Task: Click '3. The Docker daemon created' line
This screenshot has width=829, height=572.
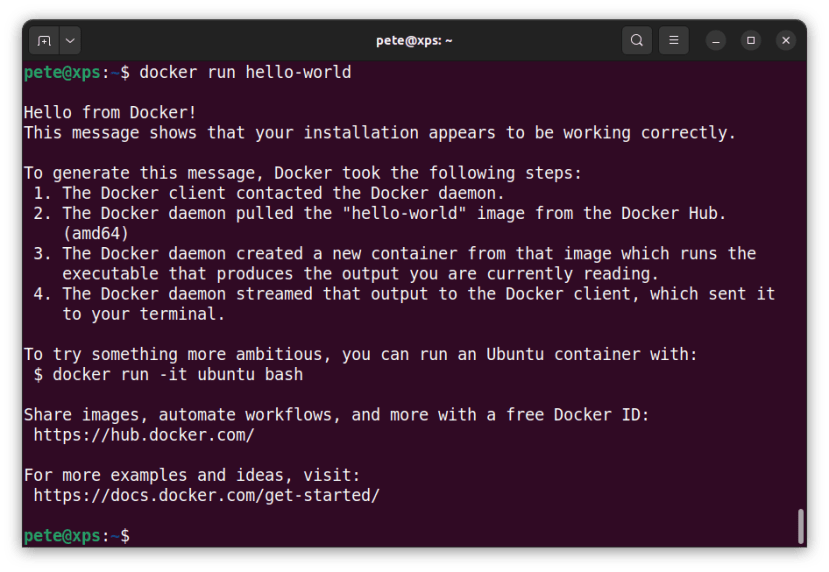Action: coord(394,253)
